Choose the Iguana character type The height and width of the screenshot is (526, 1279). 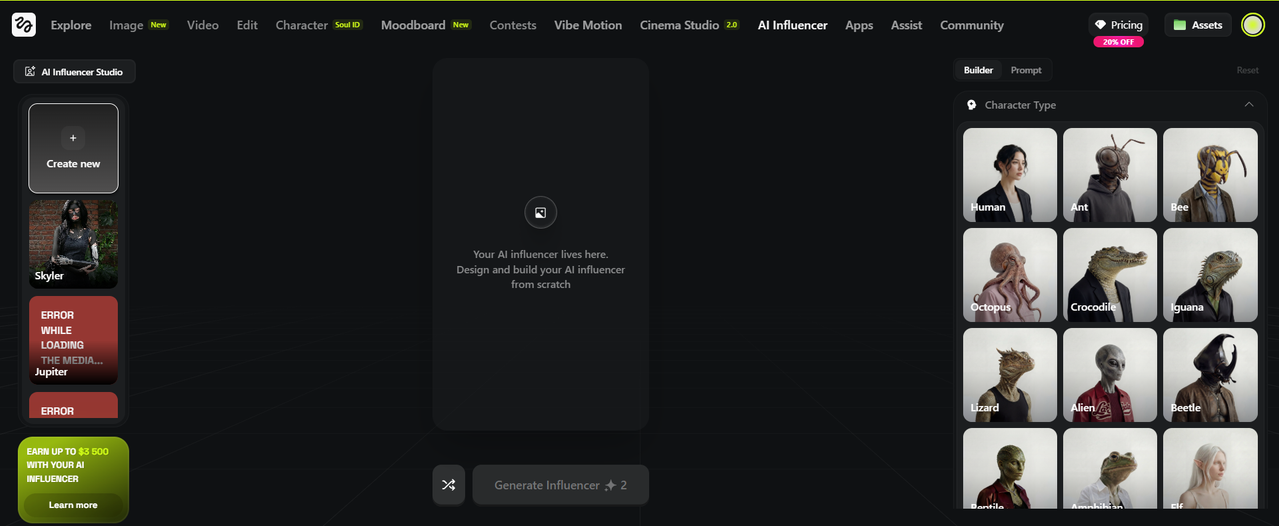coord(1210,275)
